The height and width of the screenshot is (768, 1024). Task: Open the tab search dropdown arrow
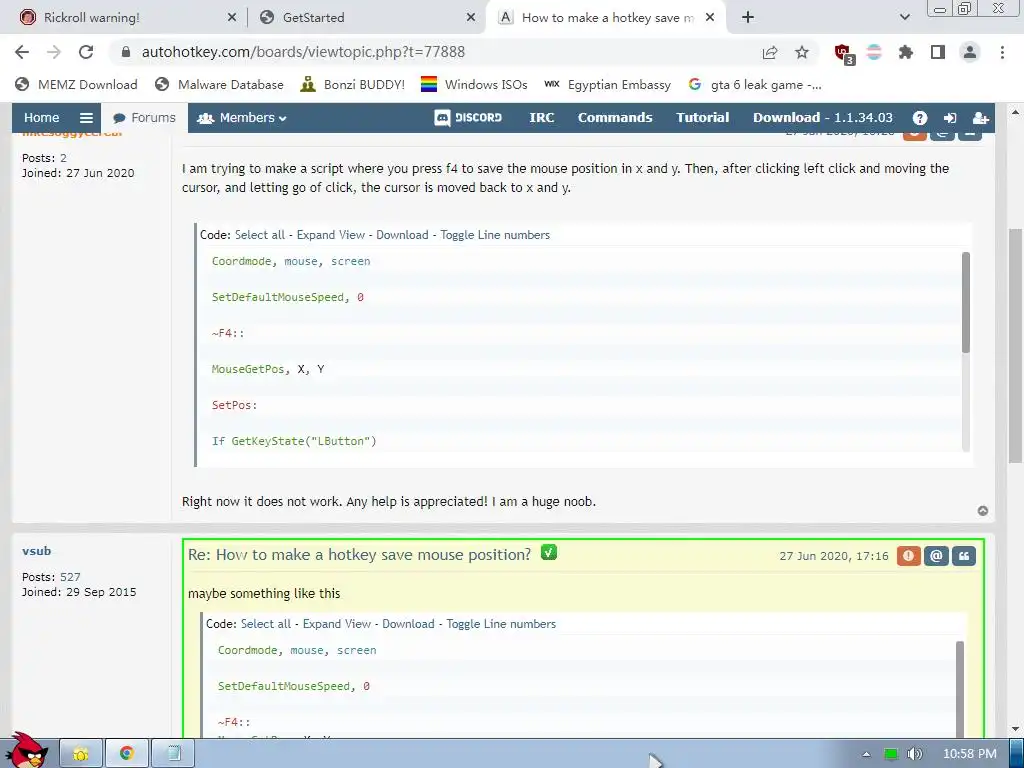click(904, 18)
